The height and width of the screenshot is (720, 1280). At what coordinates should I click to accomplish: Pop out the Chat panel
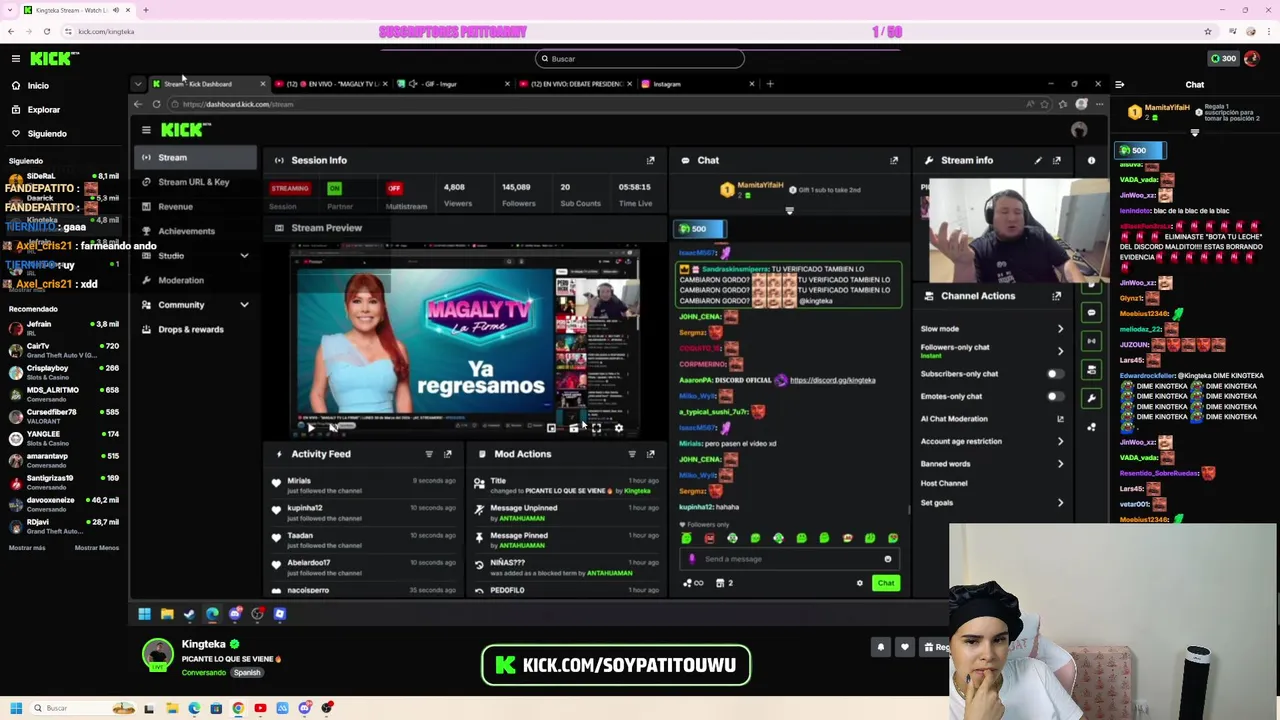(894, 160)
